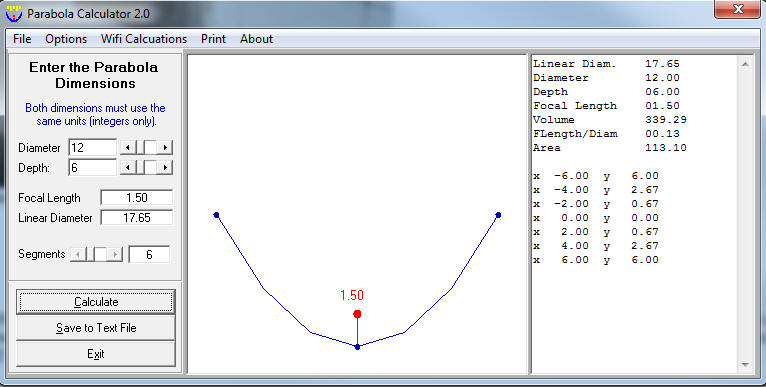Viewport: 766px width, 387px height.
Task: Open the Wifi Calcuations menu
Action: click(144, 39)
